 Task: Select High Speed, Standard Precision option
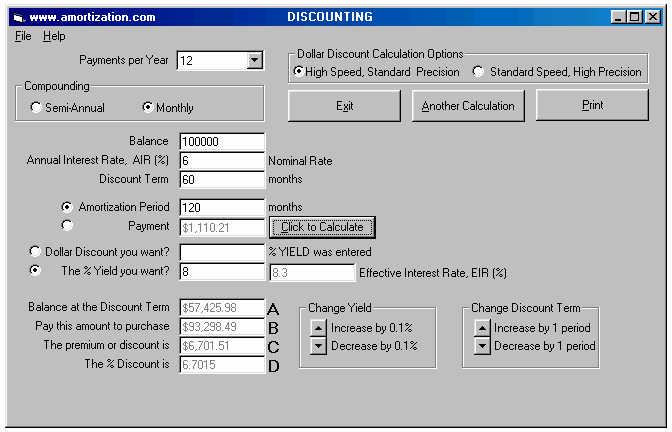(299, 72)
